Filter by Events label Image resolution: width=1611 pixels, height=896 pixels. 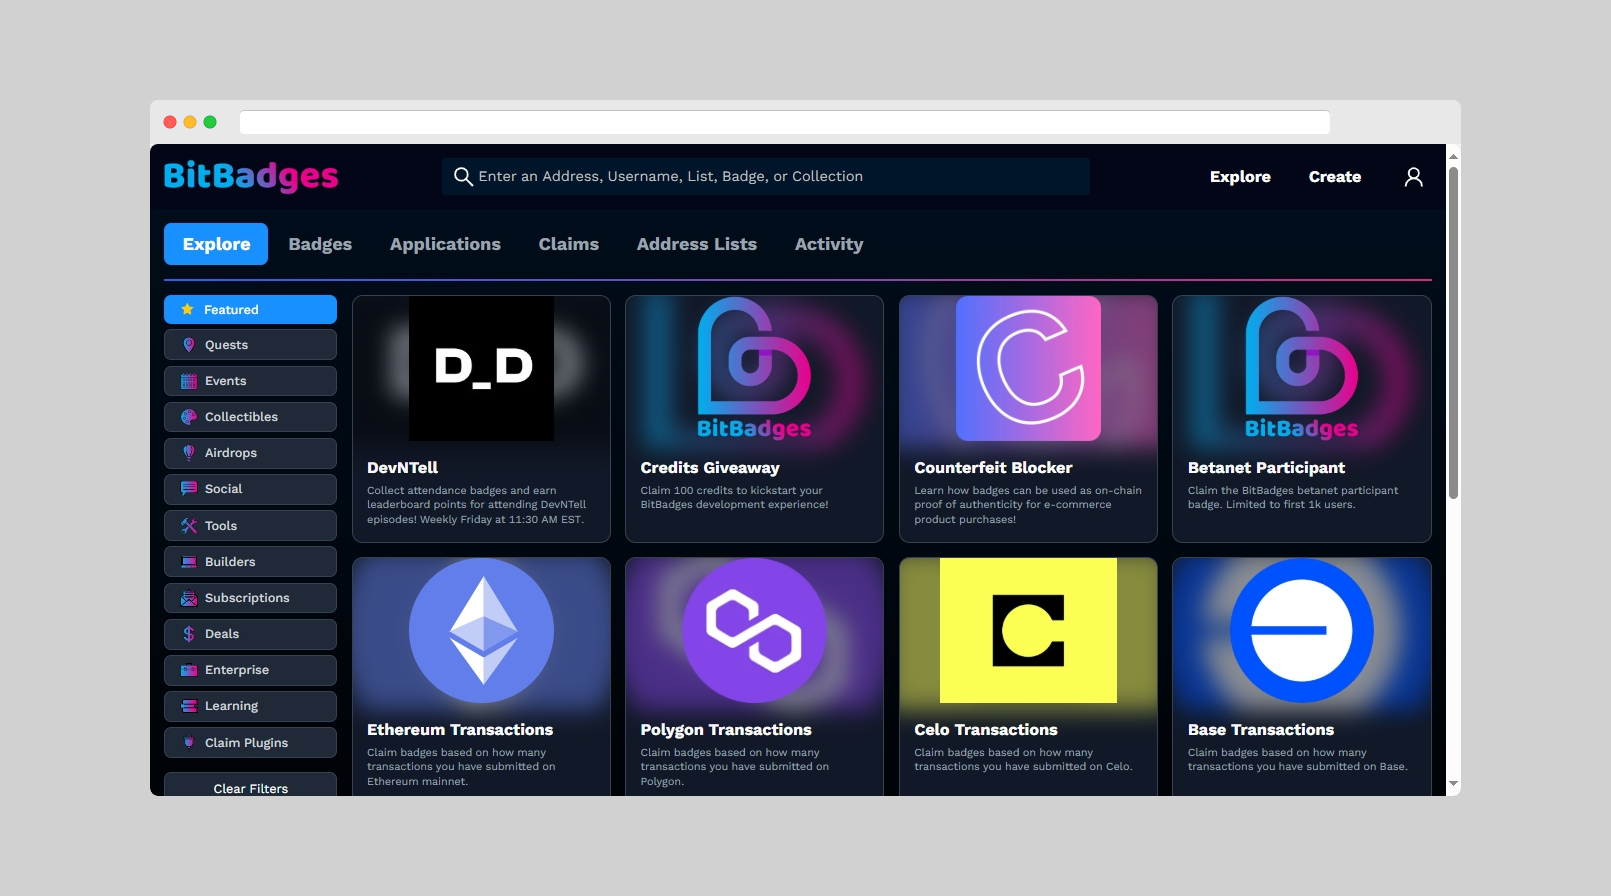[225, 381]
